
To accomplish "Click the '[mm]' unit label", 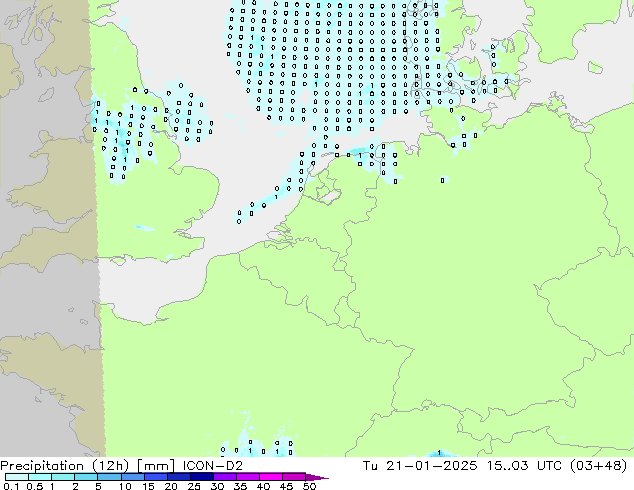I will point(156,466).
